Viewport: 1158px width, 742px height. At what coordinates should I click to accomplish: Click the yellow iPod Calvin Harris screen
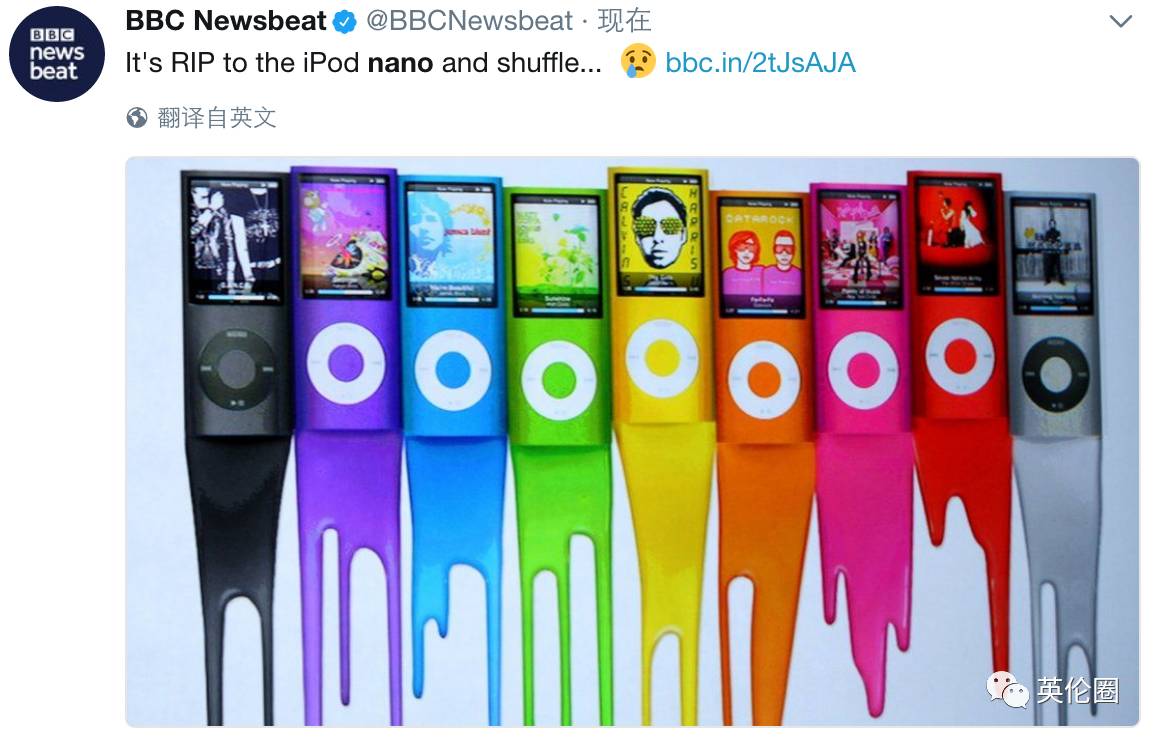click(659, 234)
